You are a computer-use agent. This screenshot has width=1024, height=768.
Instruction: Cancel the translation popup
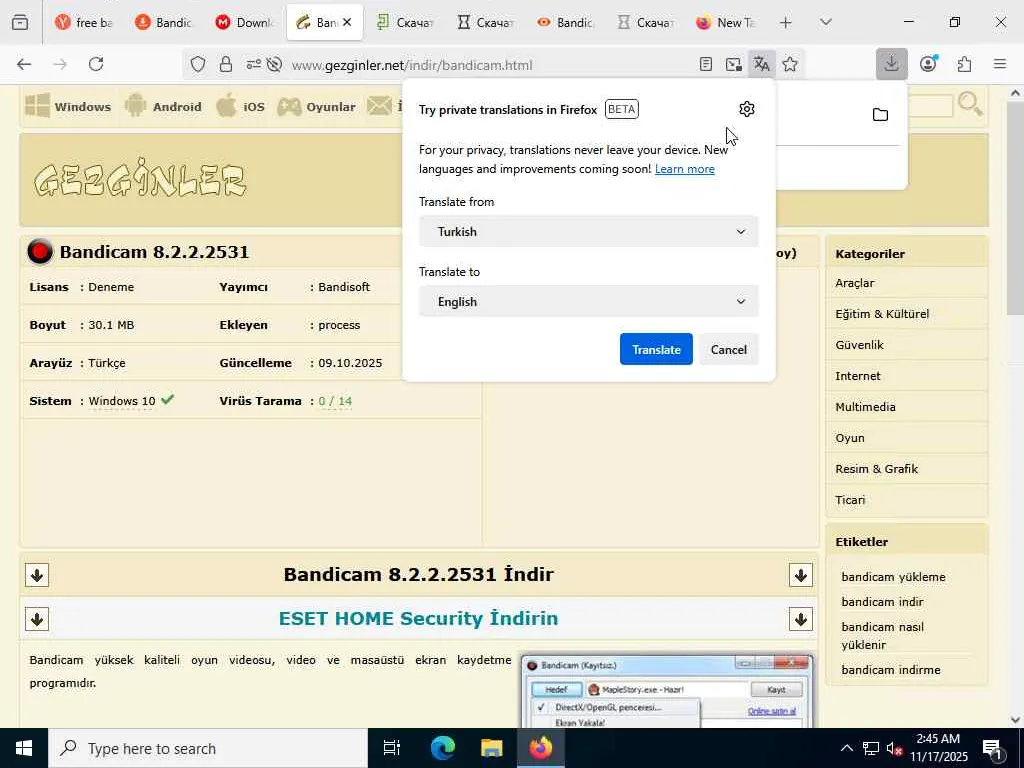pyautogui.click(x=729, y=349)
